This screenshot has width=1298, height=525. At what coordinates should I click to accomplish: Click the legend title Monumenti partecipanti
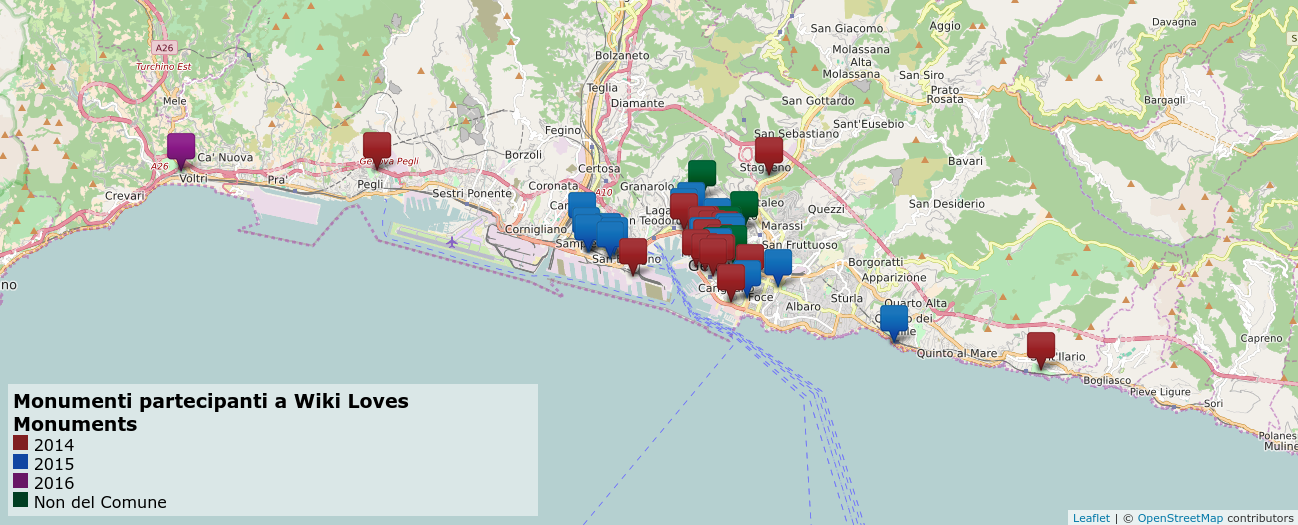211,412
